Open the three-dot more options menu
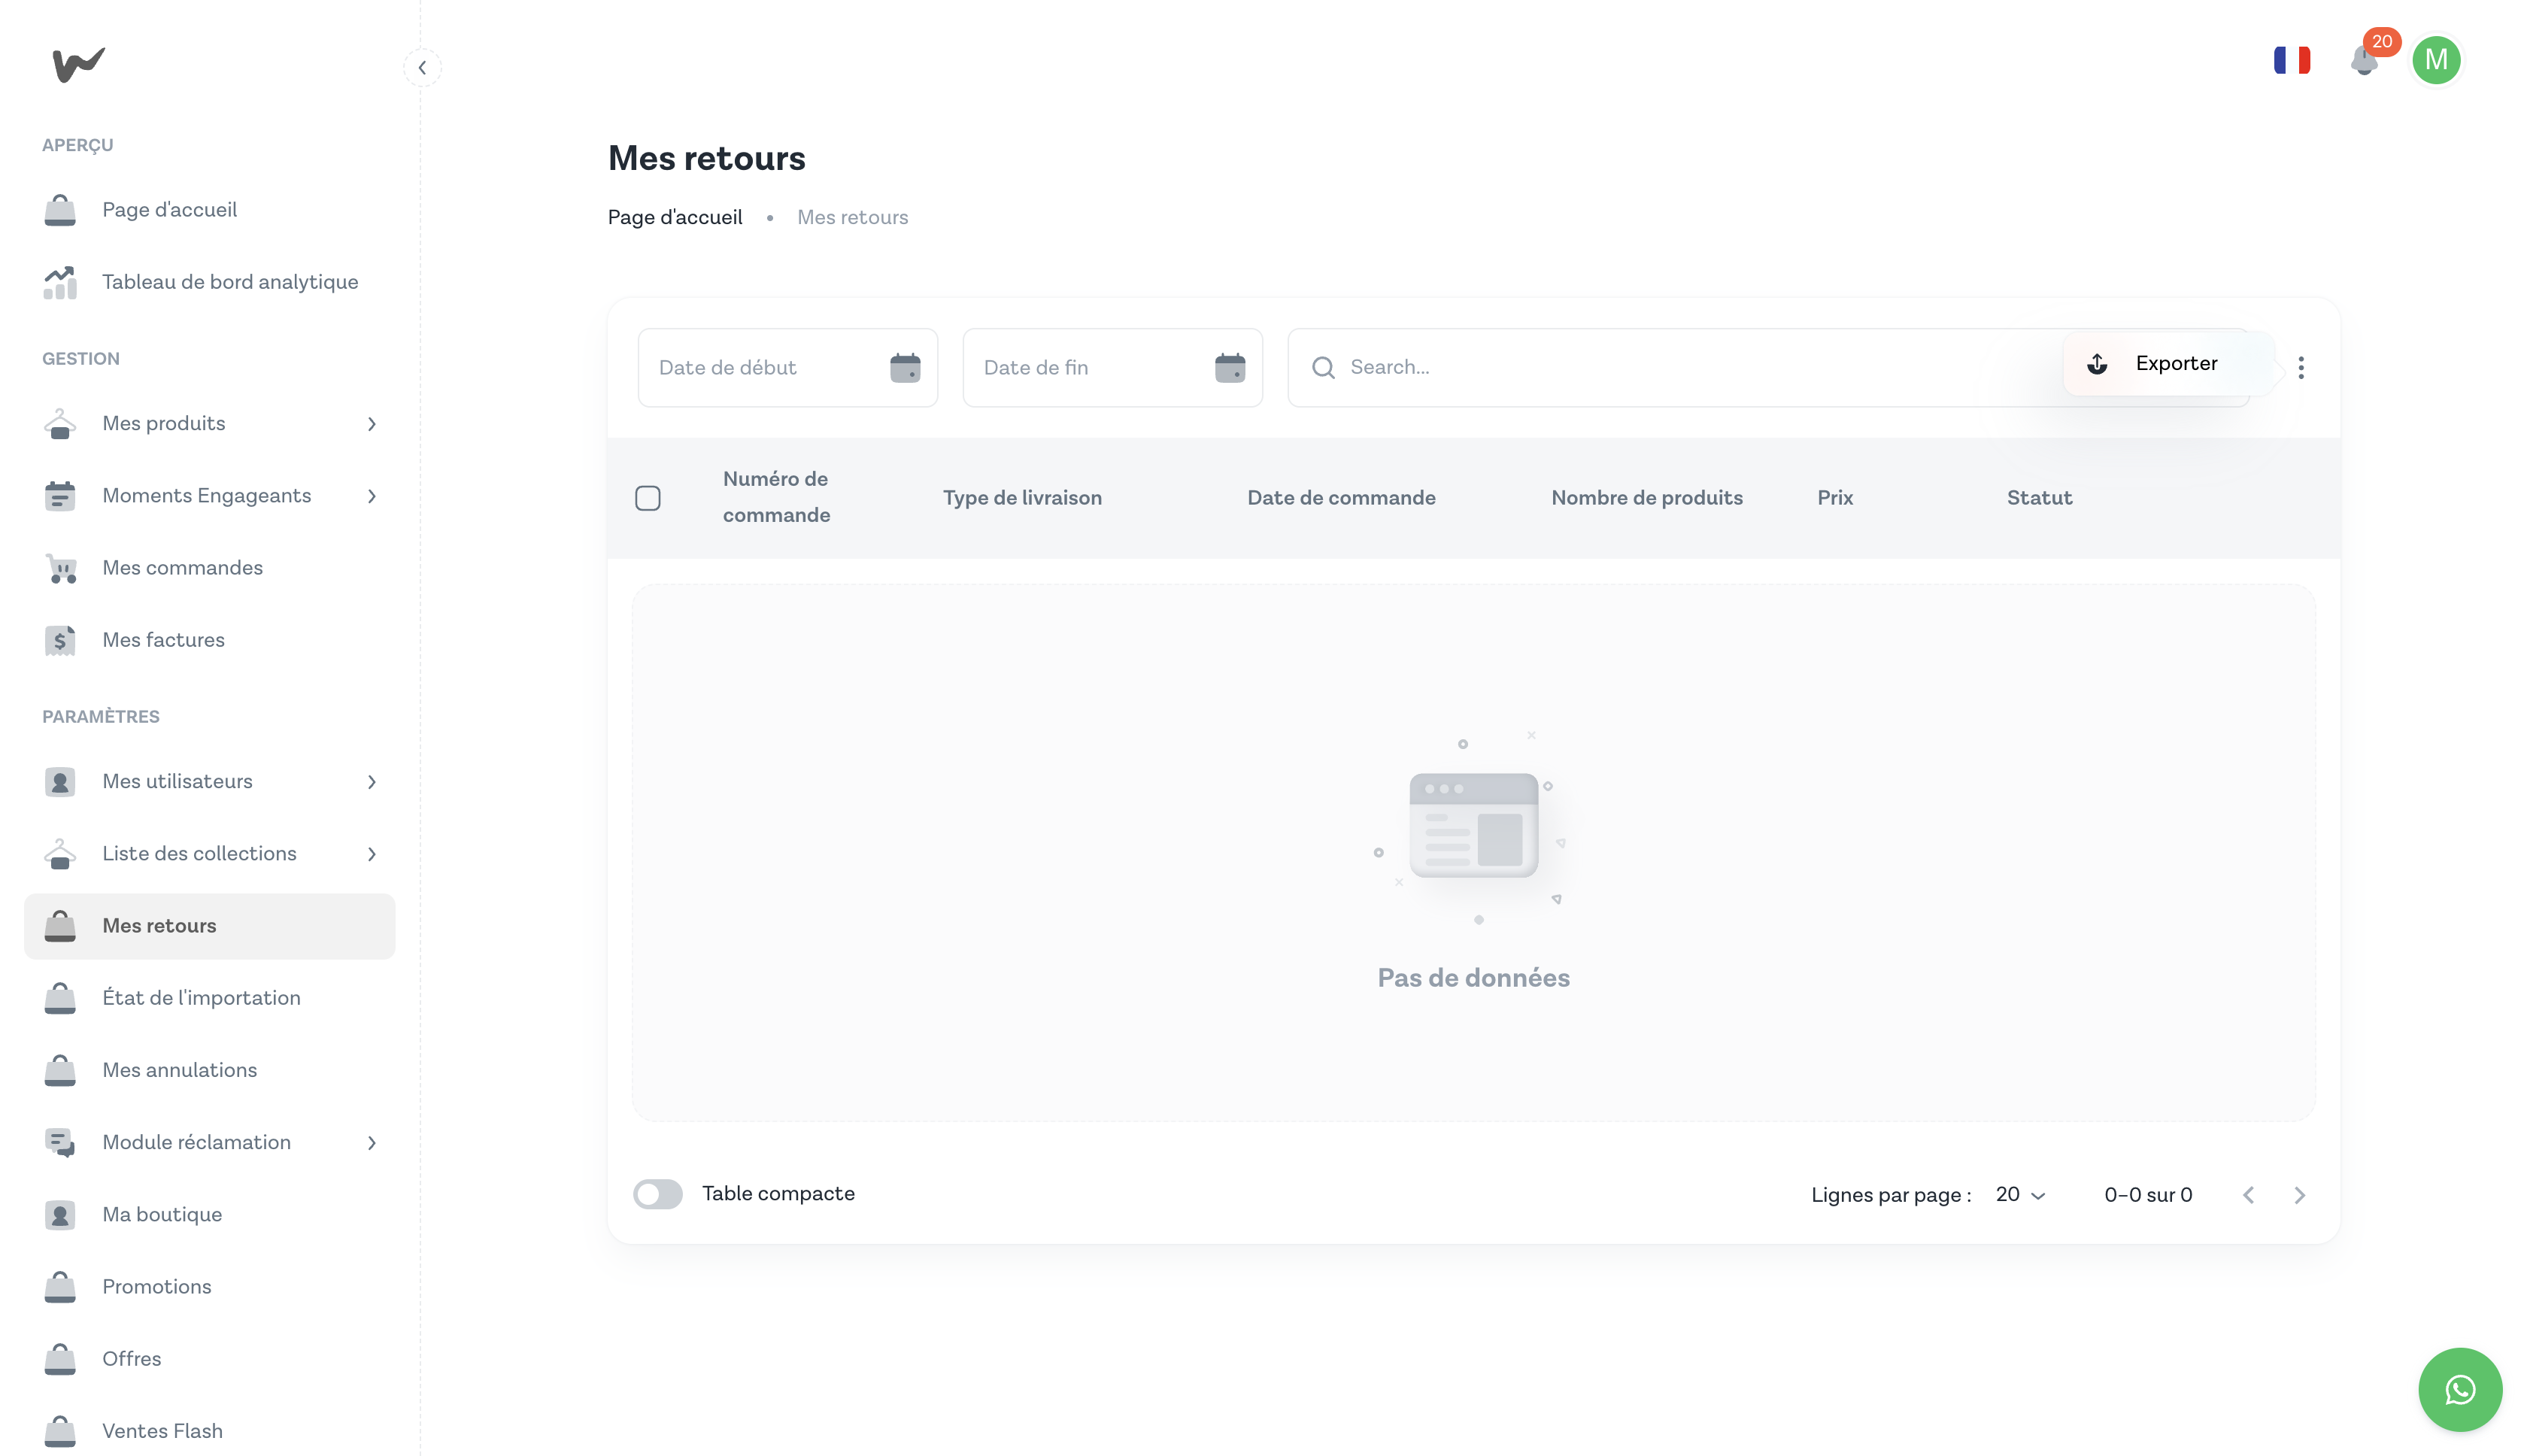Image resolution: width=2527 pixels, height=1456 pixels. coord(2301,367)
